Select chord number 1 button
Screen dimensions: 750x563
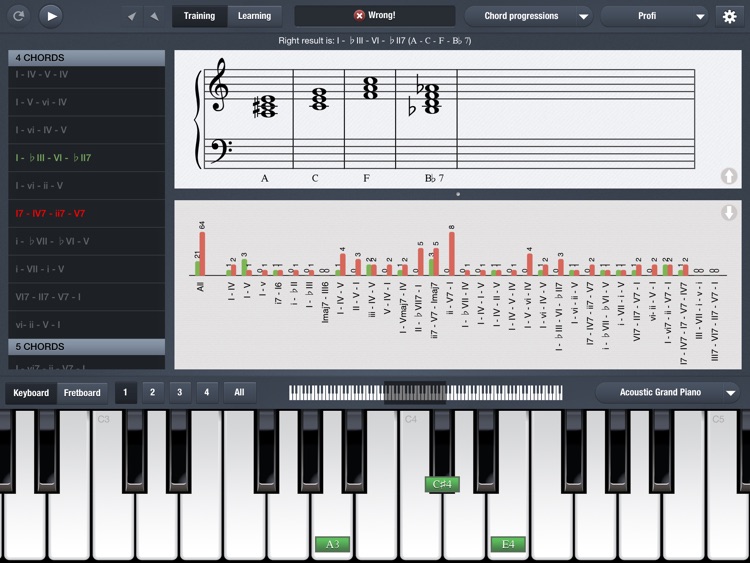[x=125, y=393]
